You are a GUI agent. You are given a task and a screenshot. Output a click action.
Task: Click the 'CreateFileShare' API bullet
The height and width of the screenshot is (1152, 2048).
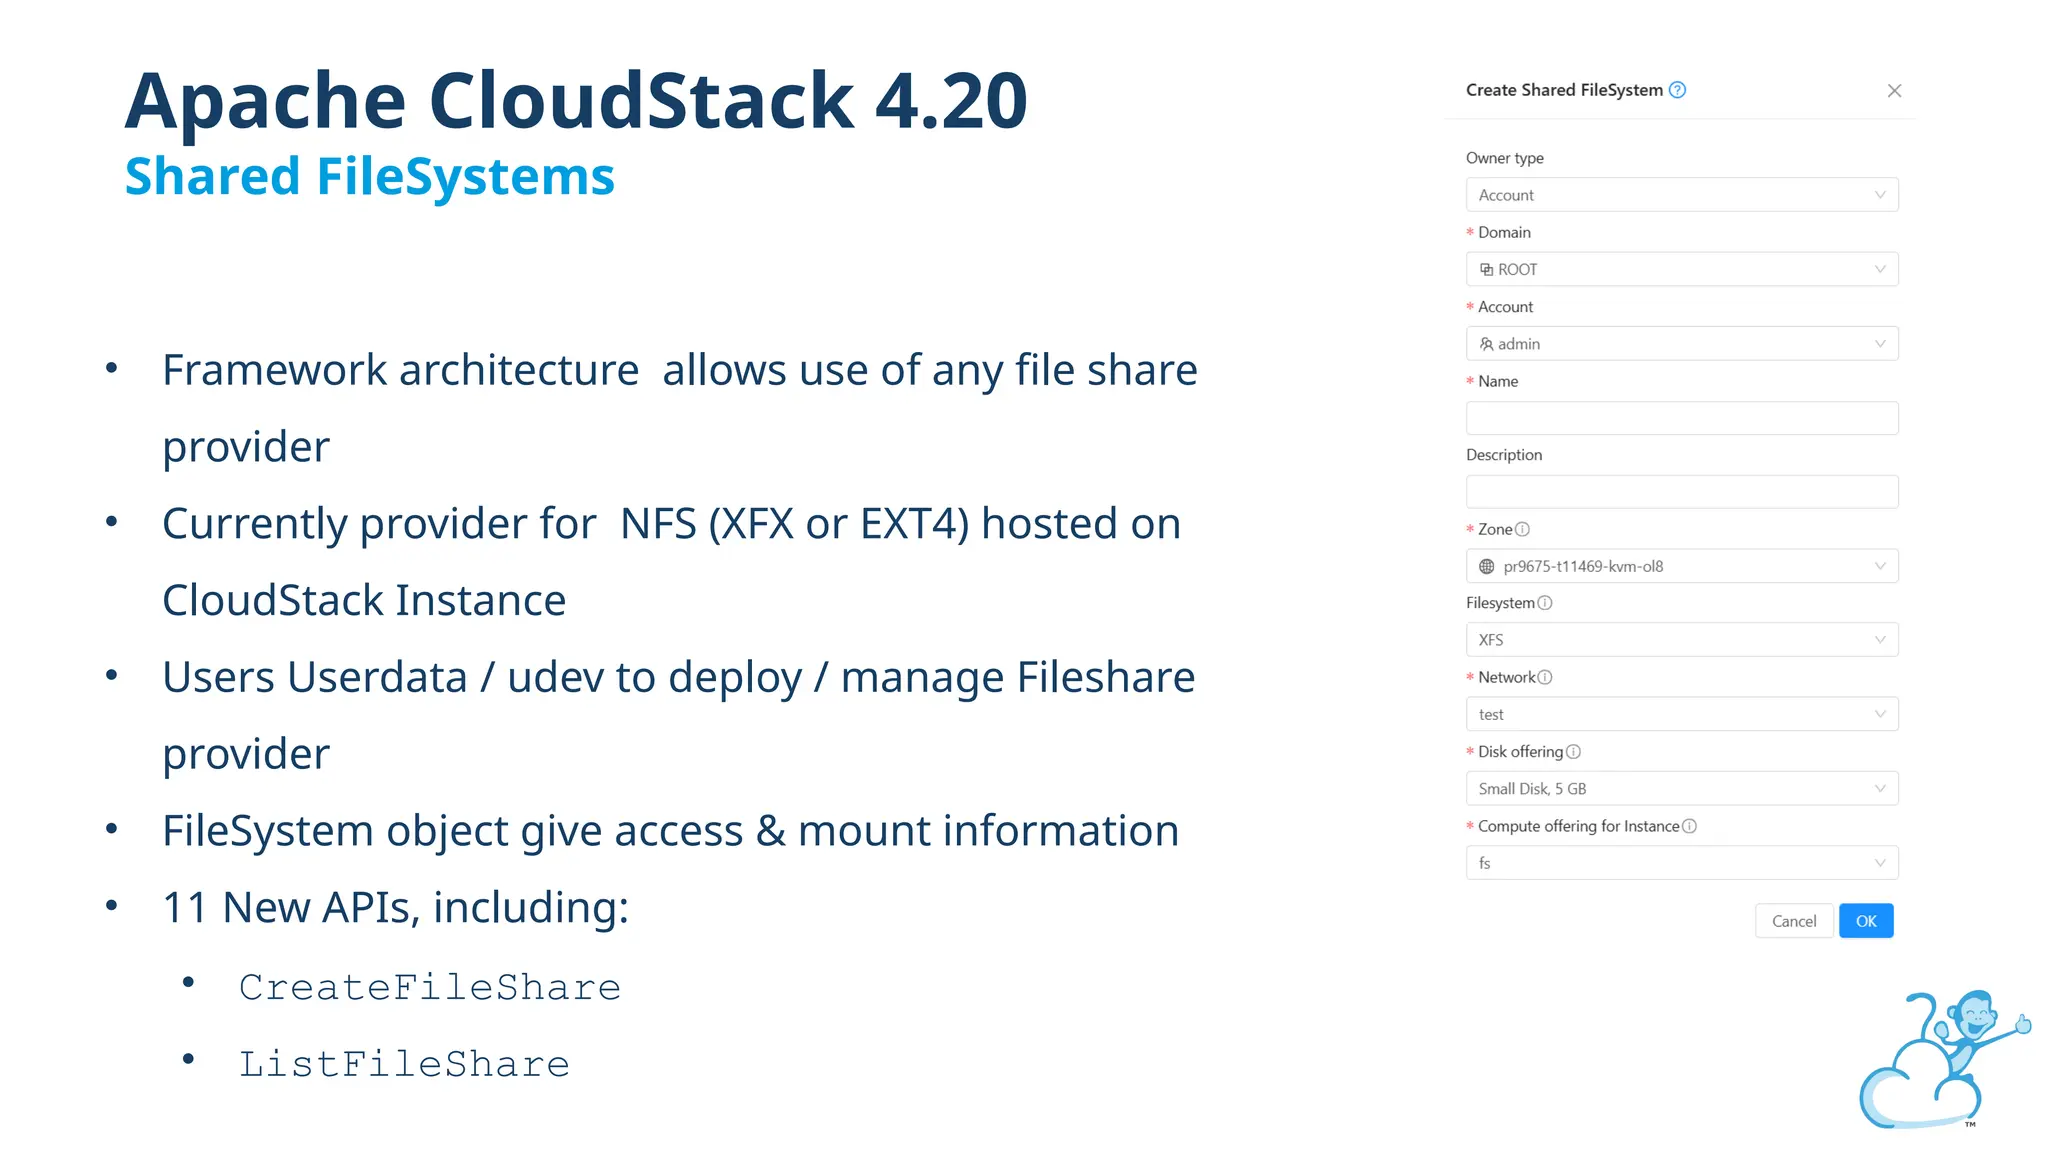tap(430, 988)
